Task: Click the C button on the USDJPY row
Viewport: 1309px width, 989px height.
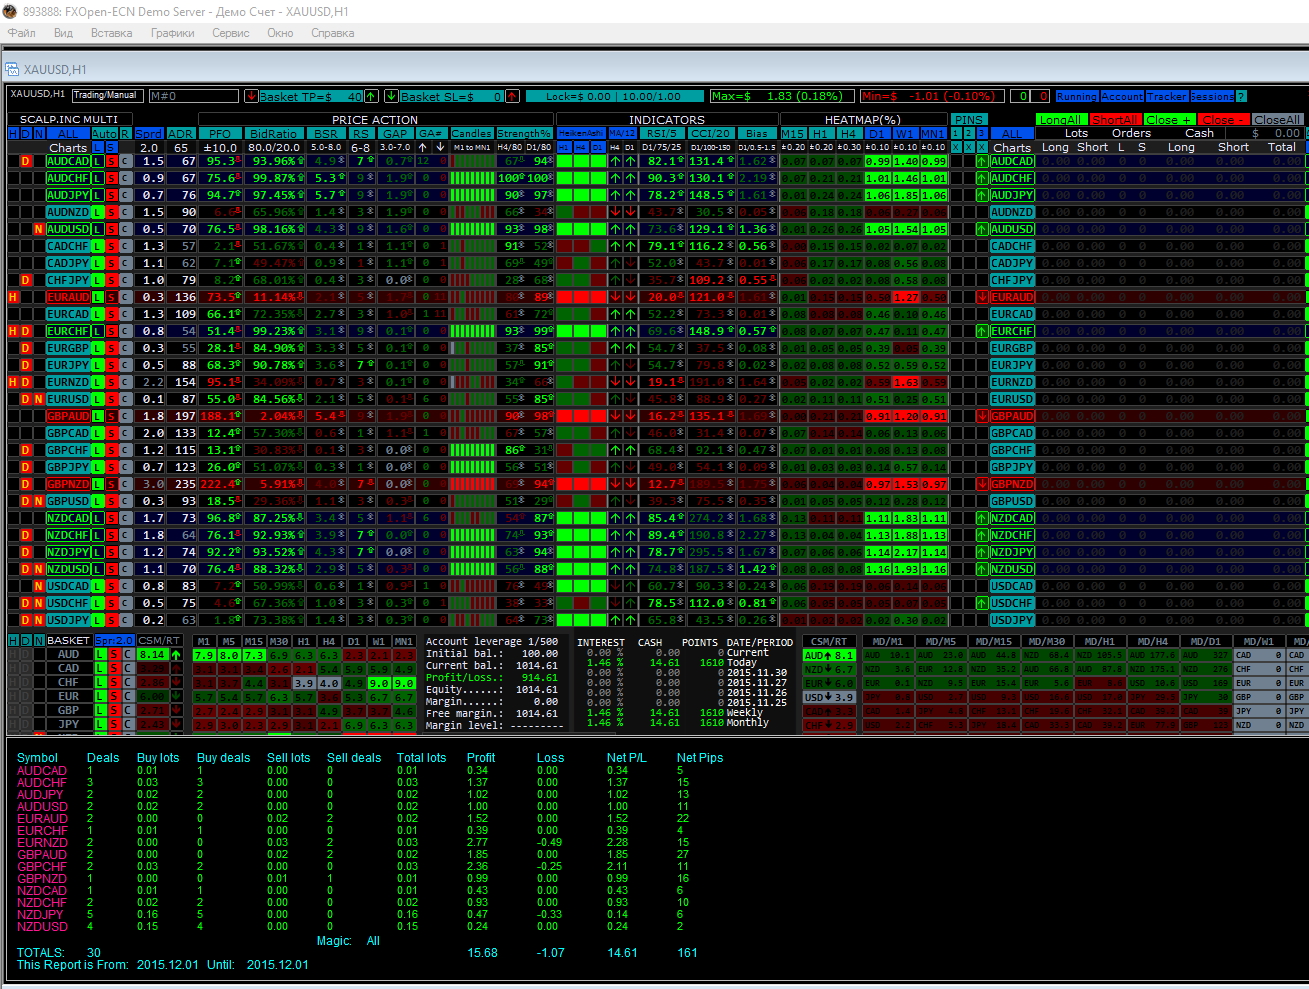Action: (x=126, y=620)
